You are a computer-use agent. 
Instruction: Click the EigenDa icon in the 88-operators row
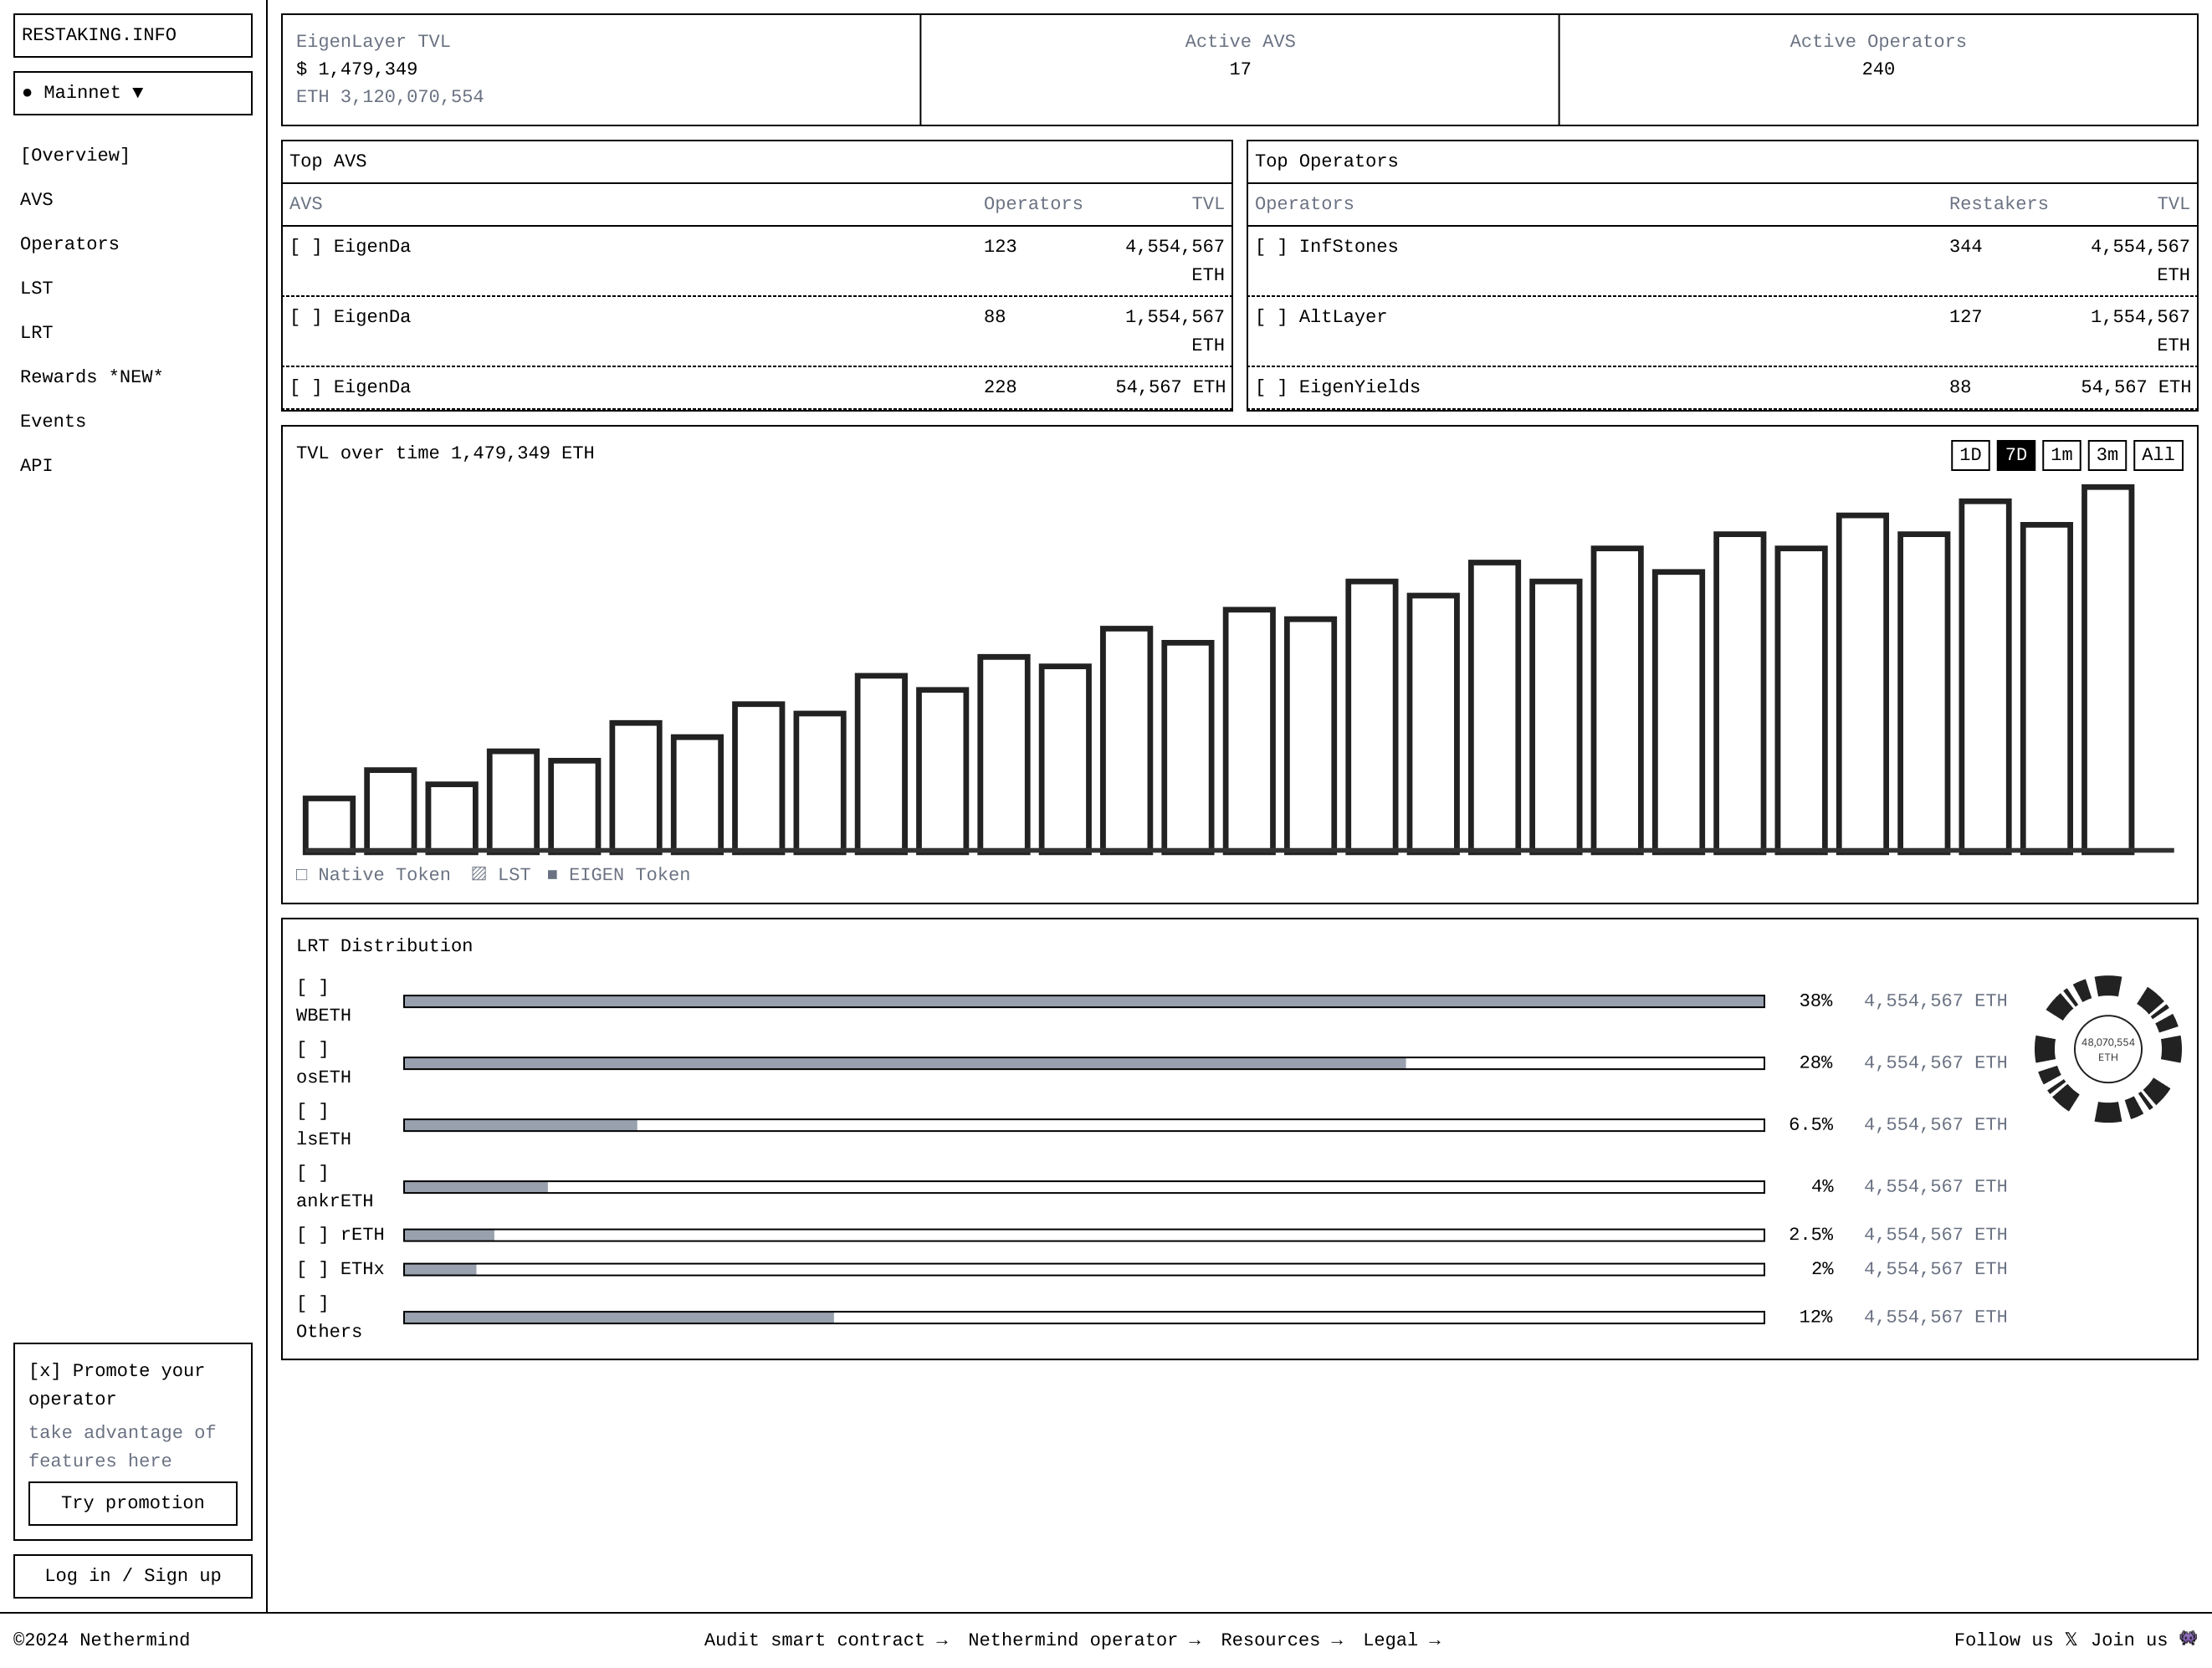306,317
